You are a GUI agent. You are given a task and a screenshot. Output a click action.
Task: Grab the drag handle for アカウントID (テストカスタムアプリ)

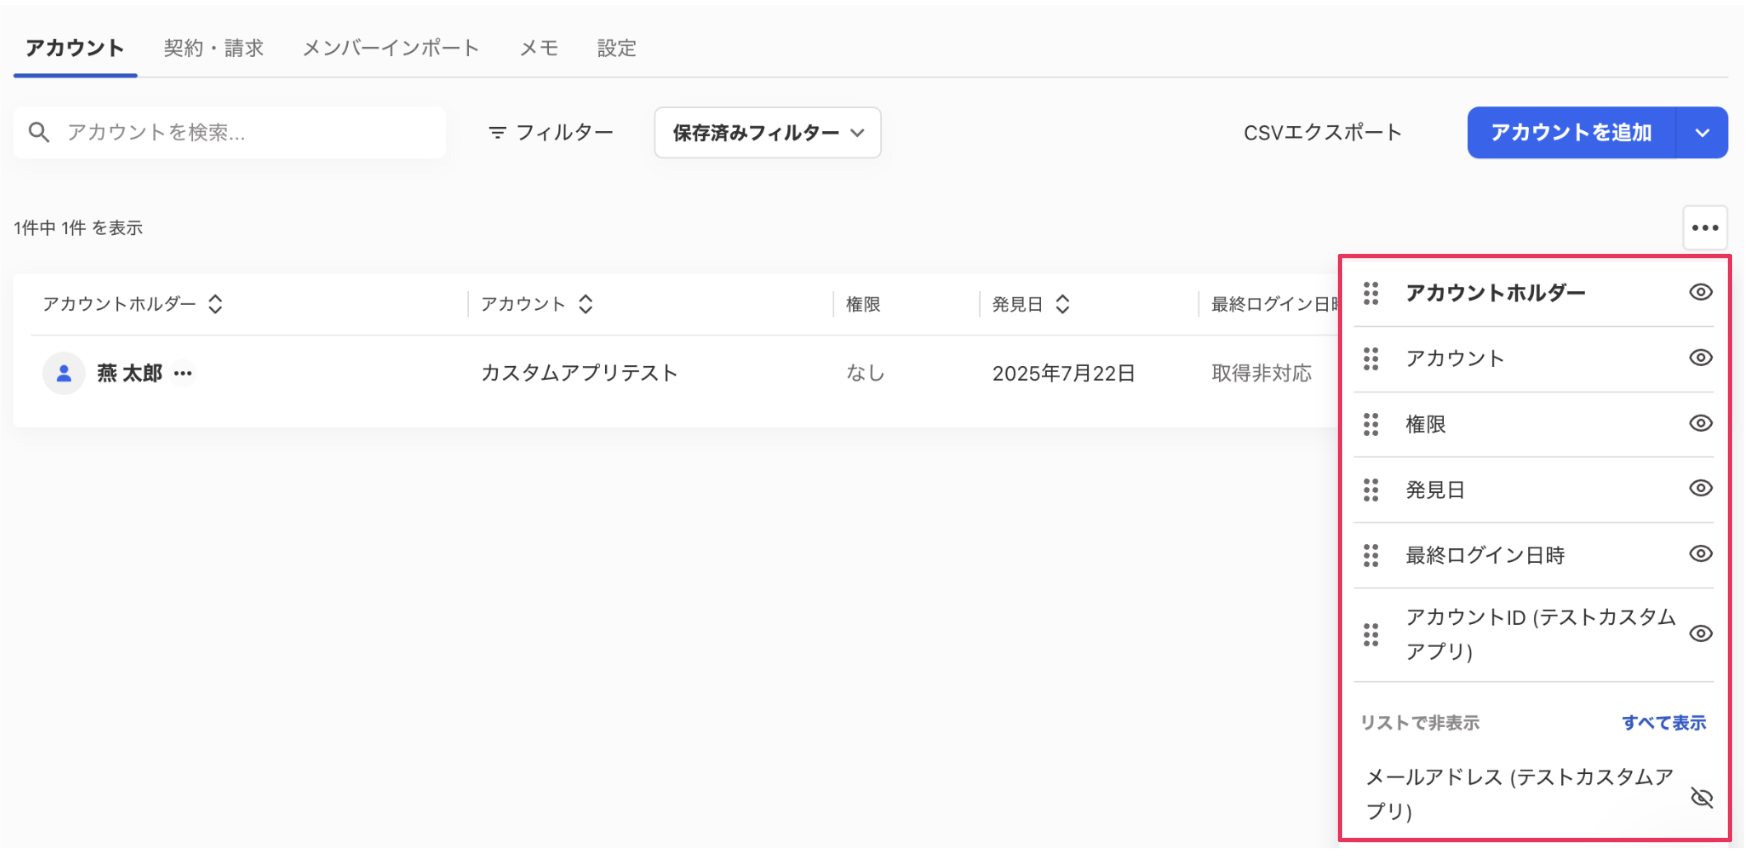point(1371,634)
